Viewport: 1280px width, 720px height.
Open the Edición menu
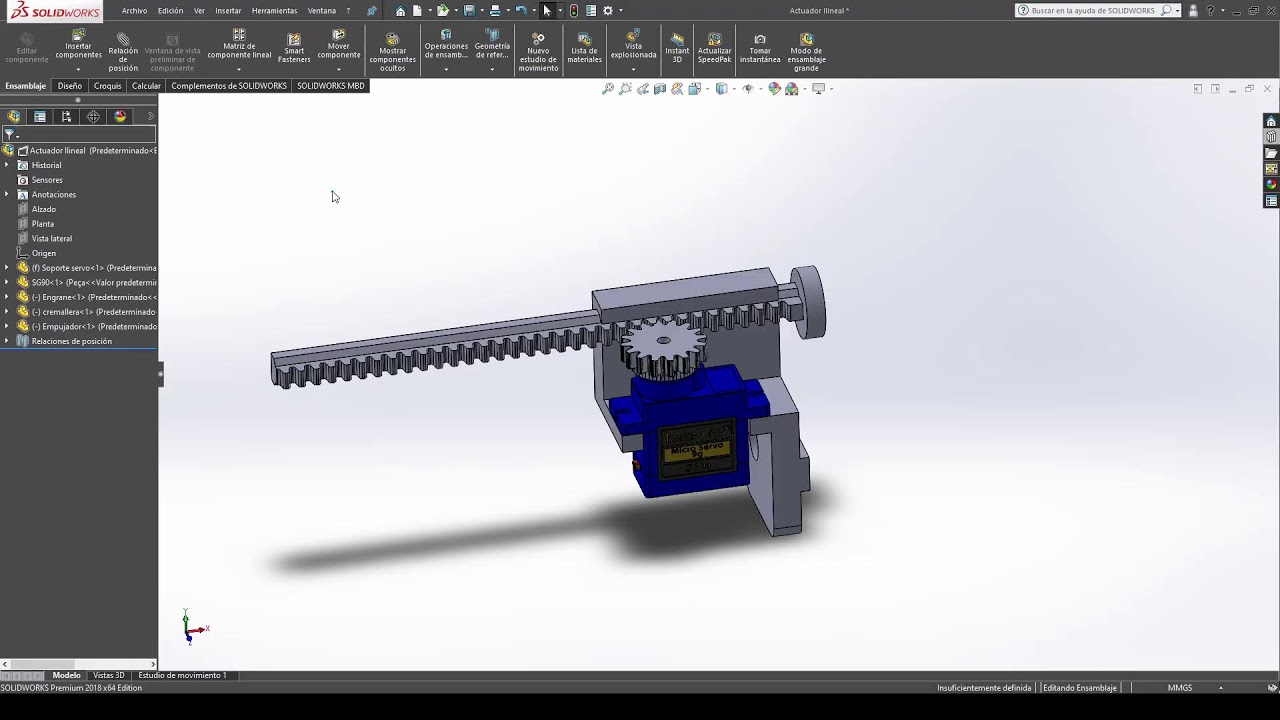coord(170,11)
